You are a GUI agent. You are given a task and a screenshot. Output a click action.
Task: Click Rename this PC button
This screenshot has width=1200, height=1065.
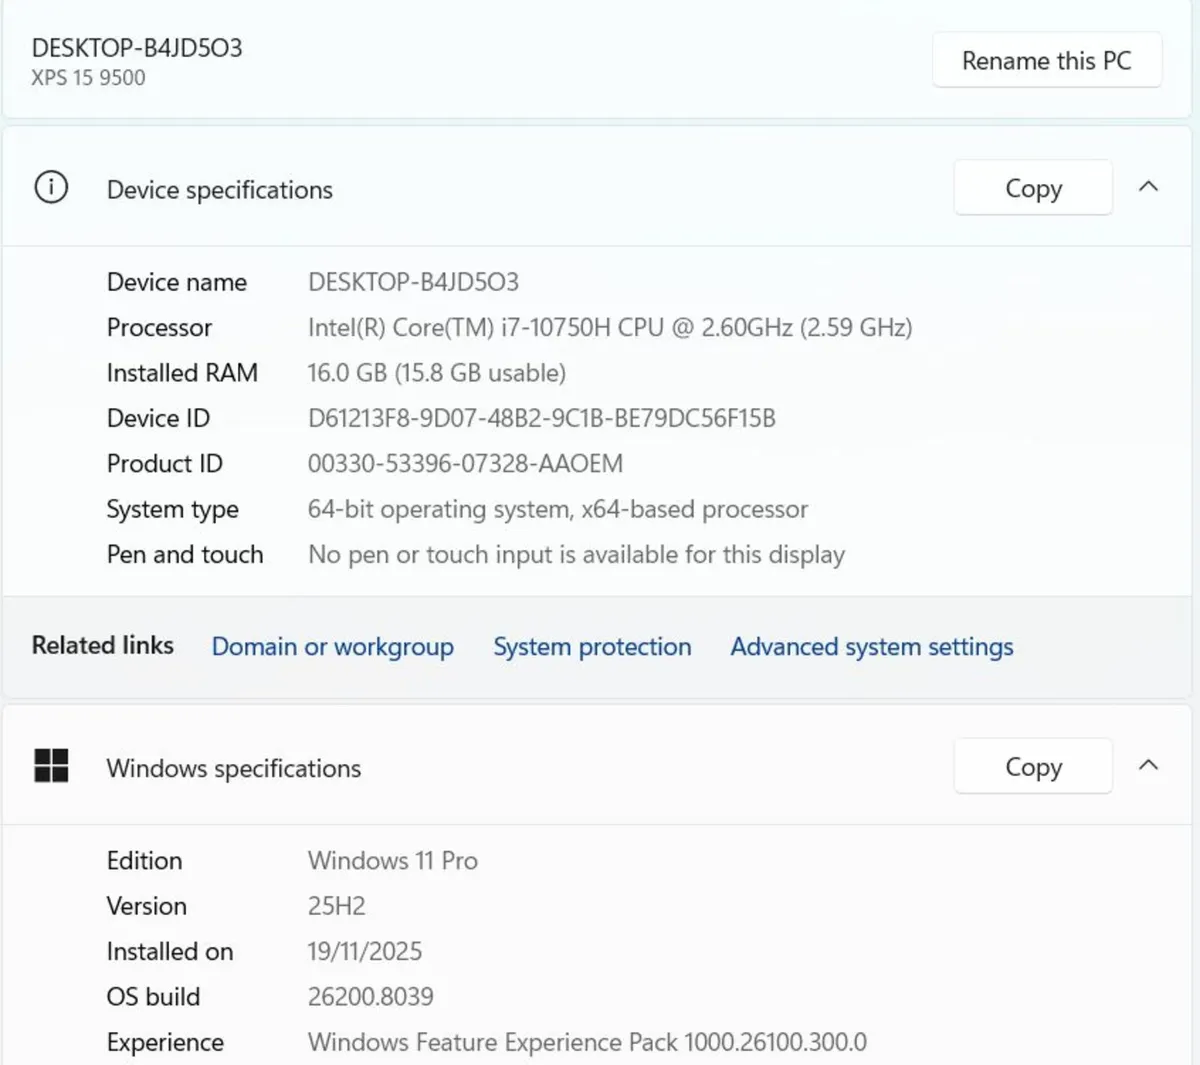1047,60
